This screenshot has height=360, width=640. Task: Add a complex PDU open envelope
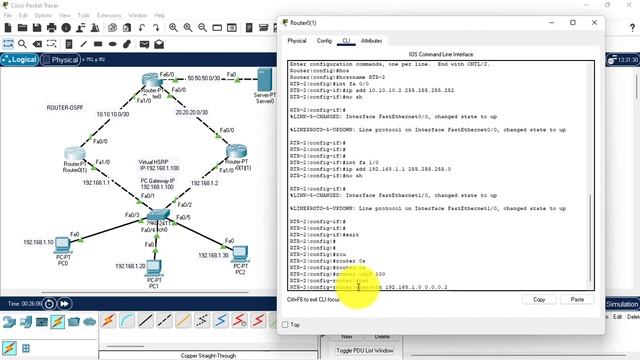click(x=159, y=44)
